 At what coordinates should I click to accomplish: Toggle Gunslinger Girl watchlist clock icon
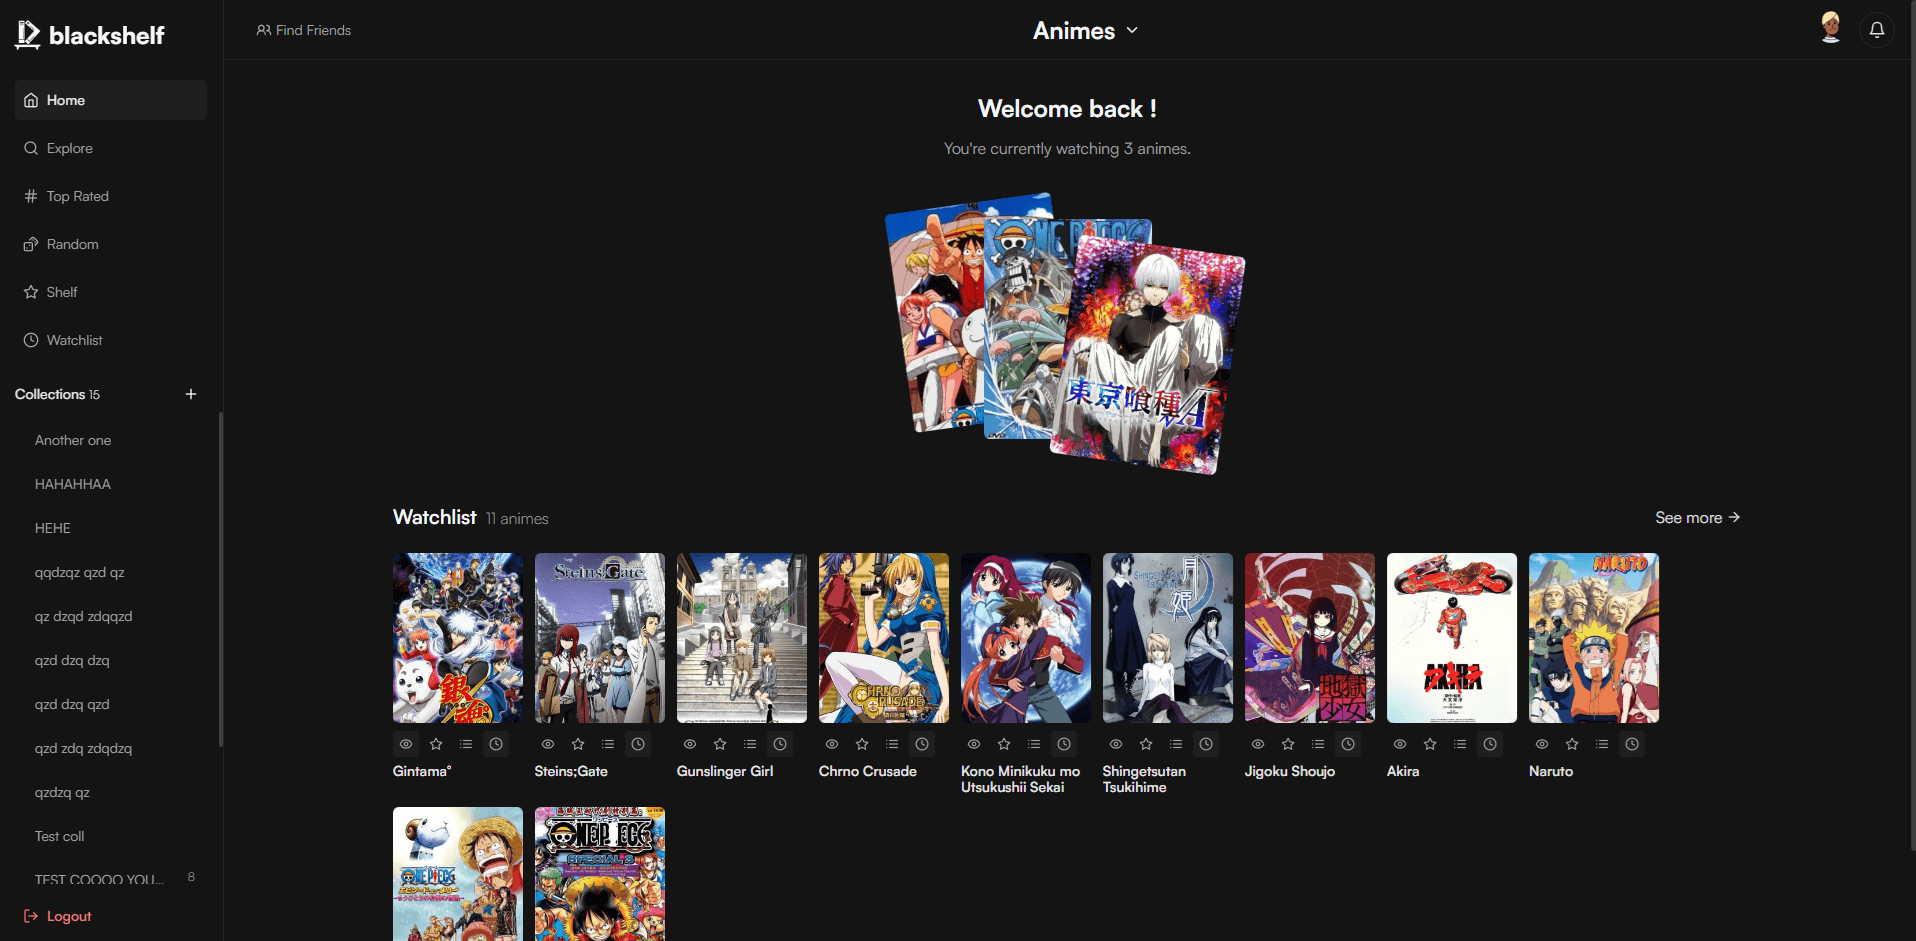(x=780, y=744)
